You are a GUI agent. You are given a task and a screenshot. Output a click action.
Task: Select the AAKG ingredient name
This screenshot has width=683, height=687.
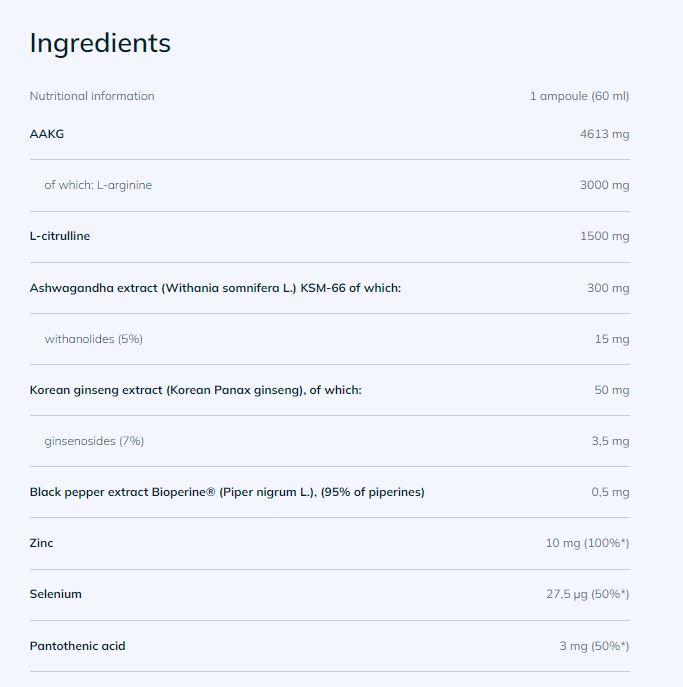tap(47, 133)
